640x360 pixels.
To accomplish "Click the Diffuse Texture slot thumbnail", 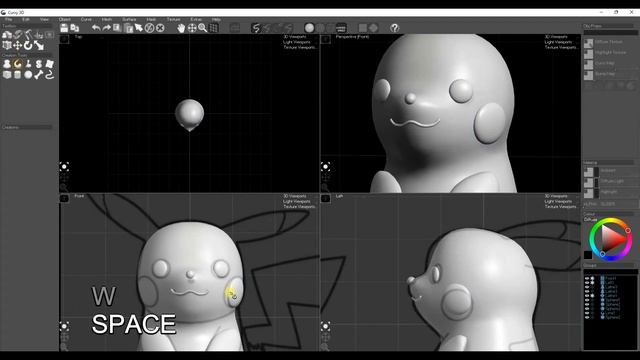I will coord(588,43).
